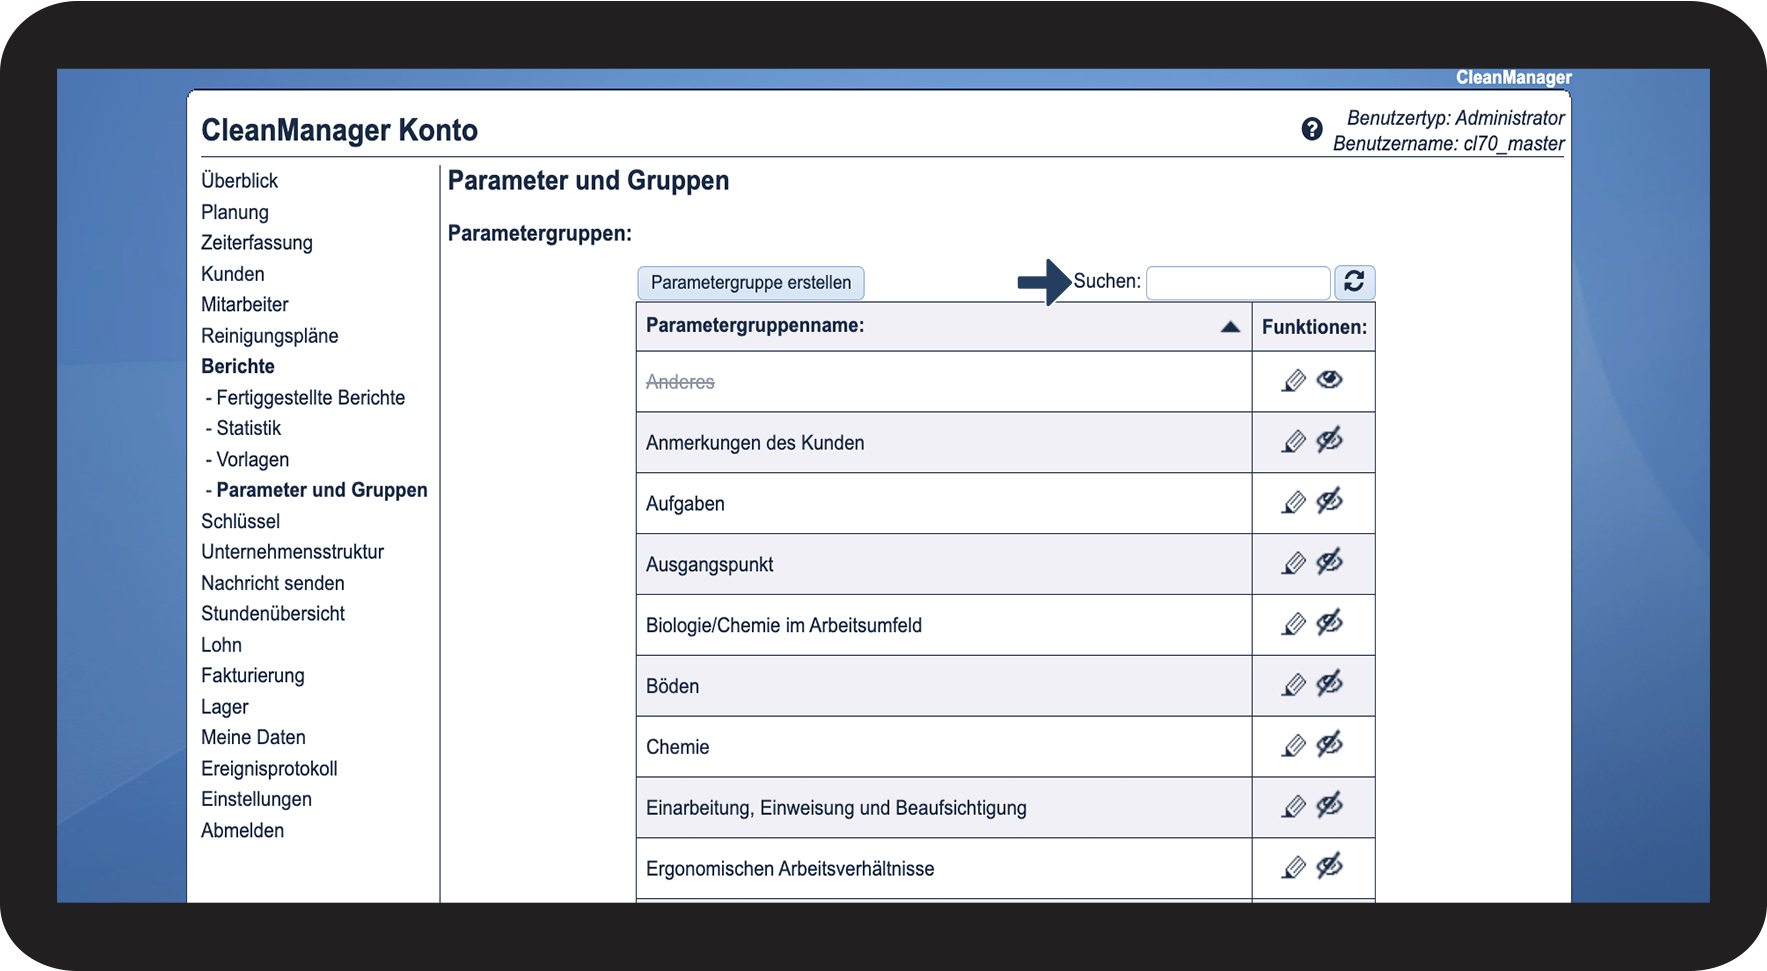Edit the Chemie parameter group
Image resolution: width=1767 pixels, height=971 pixels.
click(1294, 746)
